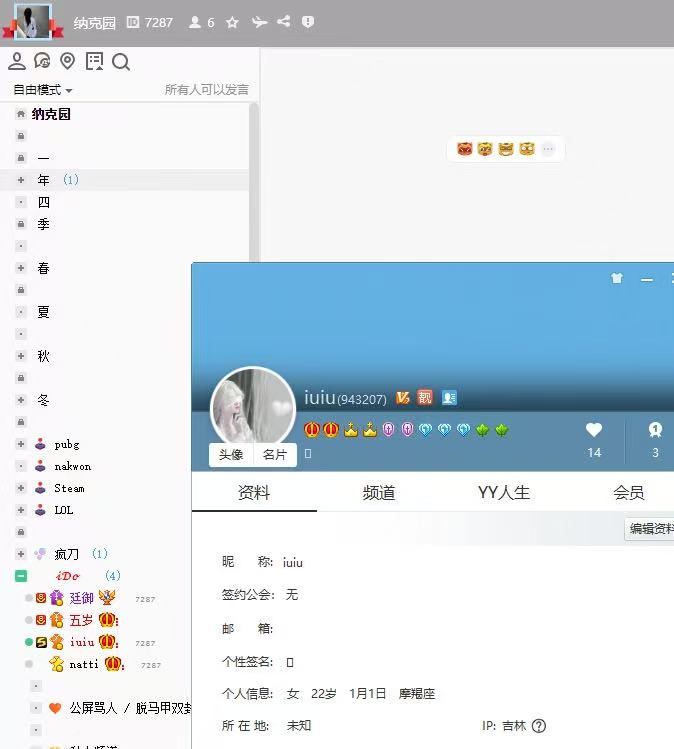Switch to the 资料 tab
Image resolution: width=674 pixels, height=749 pixels.
click(254, 492)
